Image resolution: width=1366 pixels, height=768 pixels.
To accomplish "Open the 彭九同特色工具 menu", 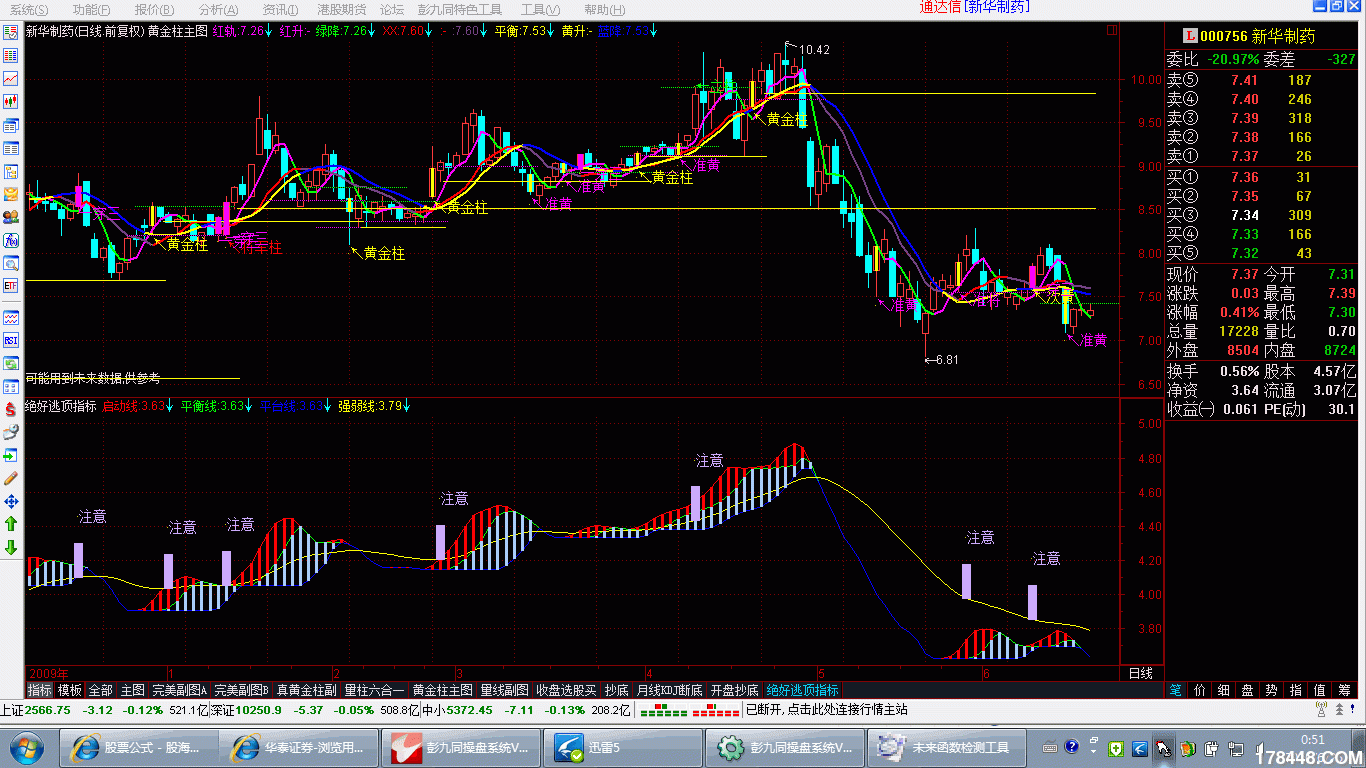I will click(x=460, y=8).
